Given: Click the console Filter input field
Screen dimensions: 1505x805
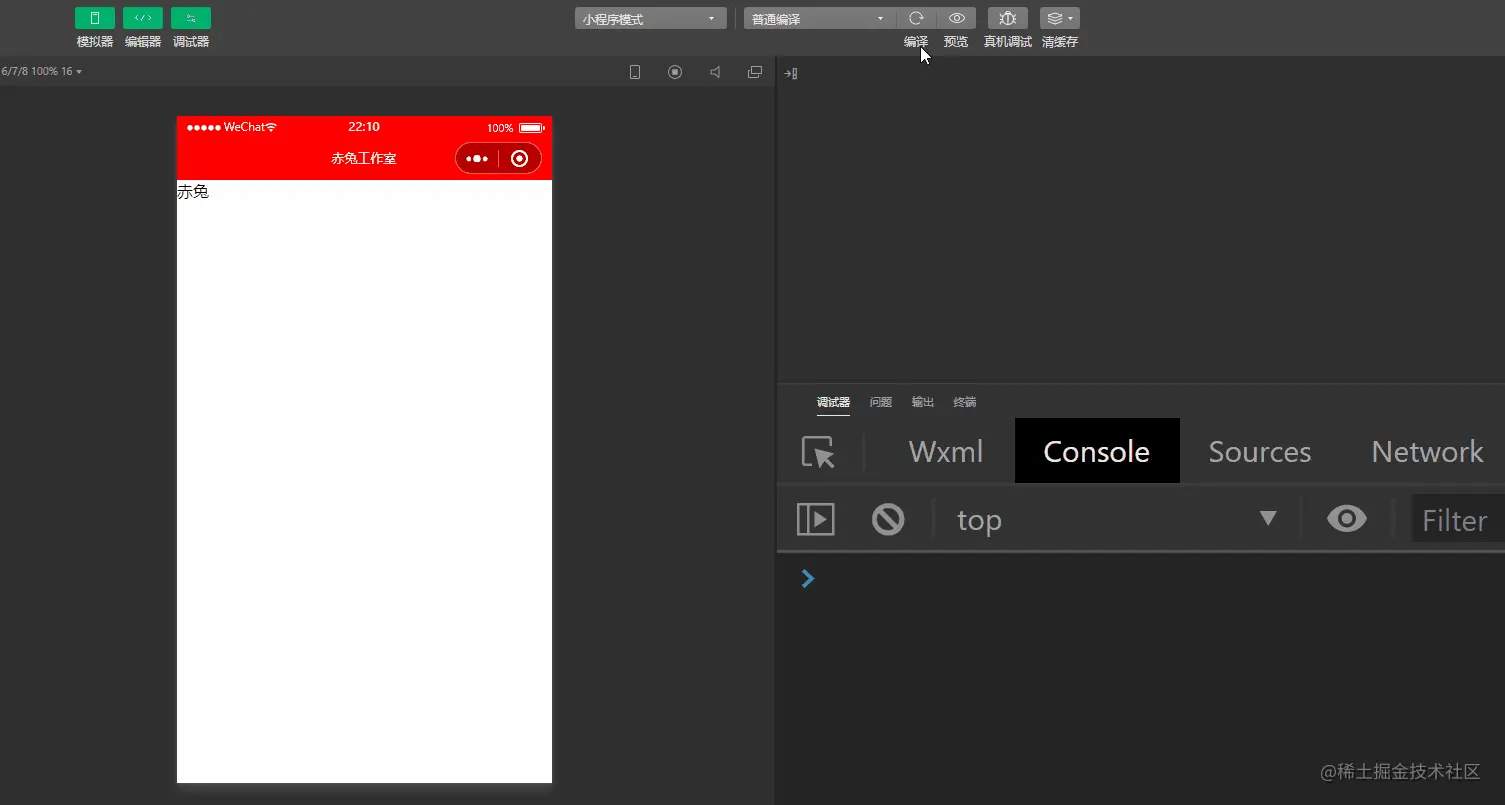Looking at the screenshot, I should coord(1458,520).
